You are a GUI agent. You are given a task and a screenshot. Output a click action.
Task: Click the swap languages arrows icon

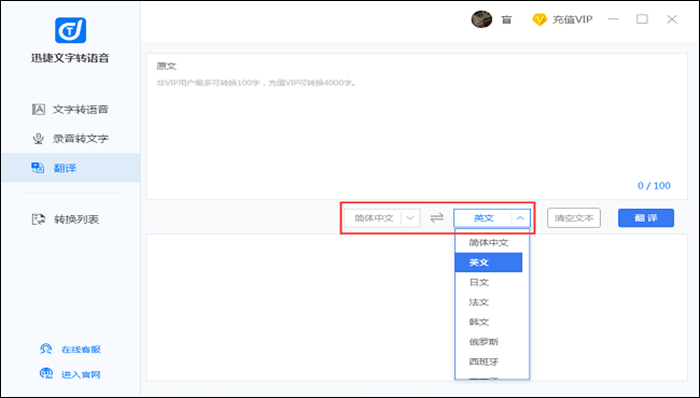[437, 218]
